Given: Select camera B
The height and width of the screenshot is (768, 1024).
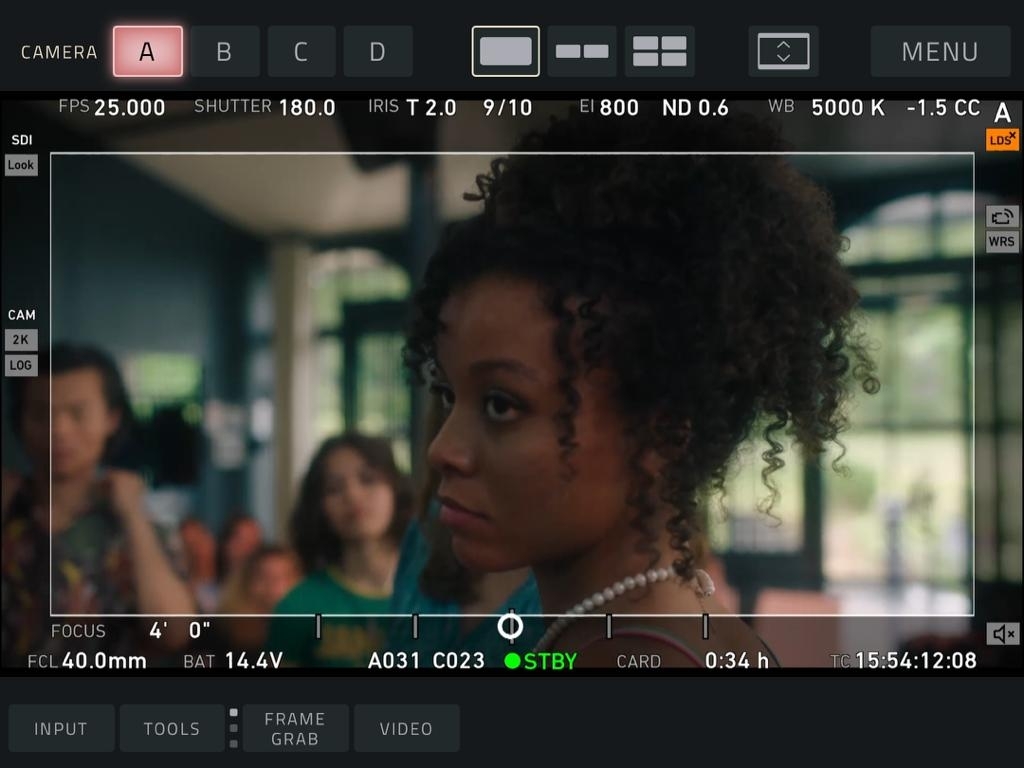Looking at the screenshot, I should click(224, 51).
